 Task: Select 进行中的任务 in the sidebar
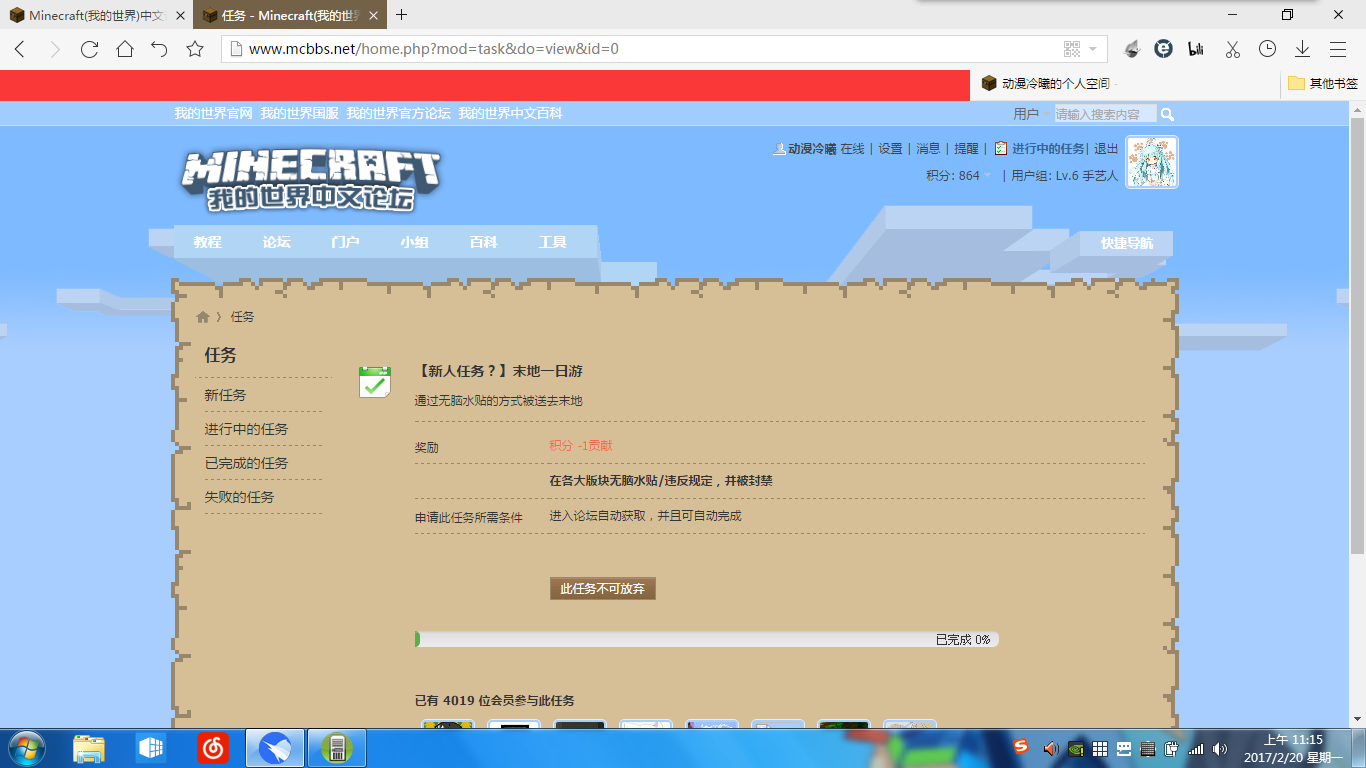click(246, 429)
